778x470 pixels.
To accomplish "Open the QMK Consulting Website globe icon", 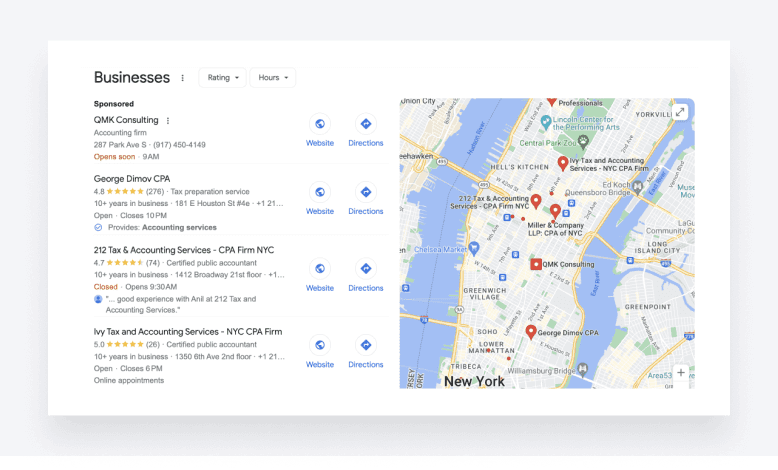I will coord(320,124).
